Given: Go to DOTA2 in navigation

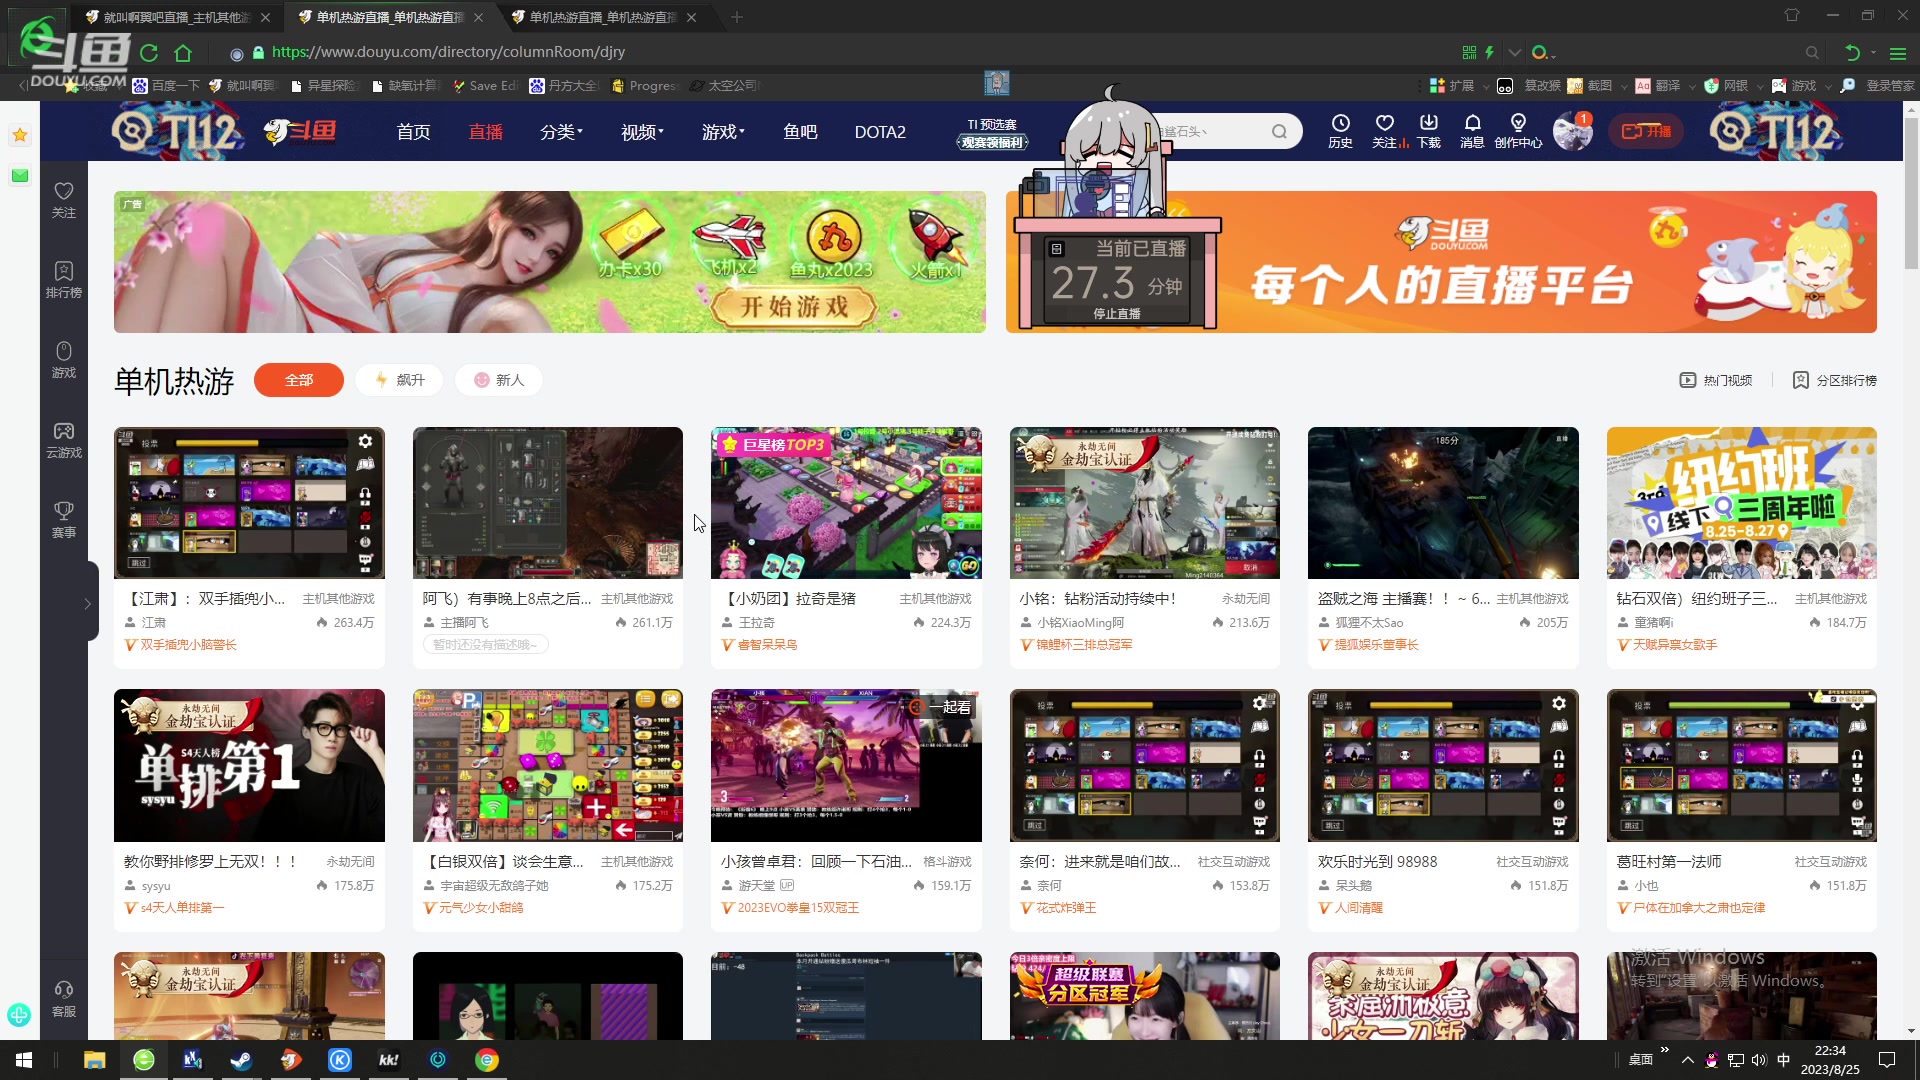Looking at the screenshot, I should click(x=880, y=132).
